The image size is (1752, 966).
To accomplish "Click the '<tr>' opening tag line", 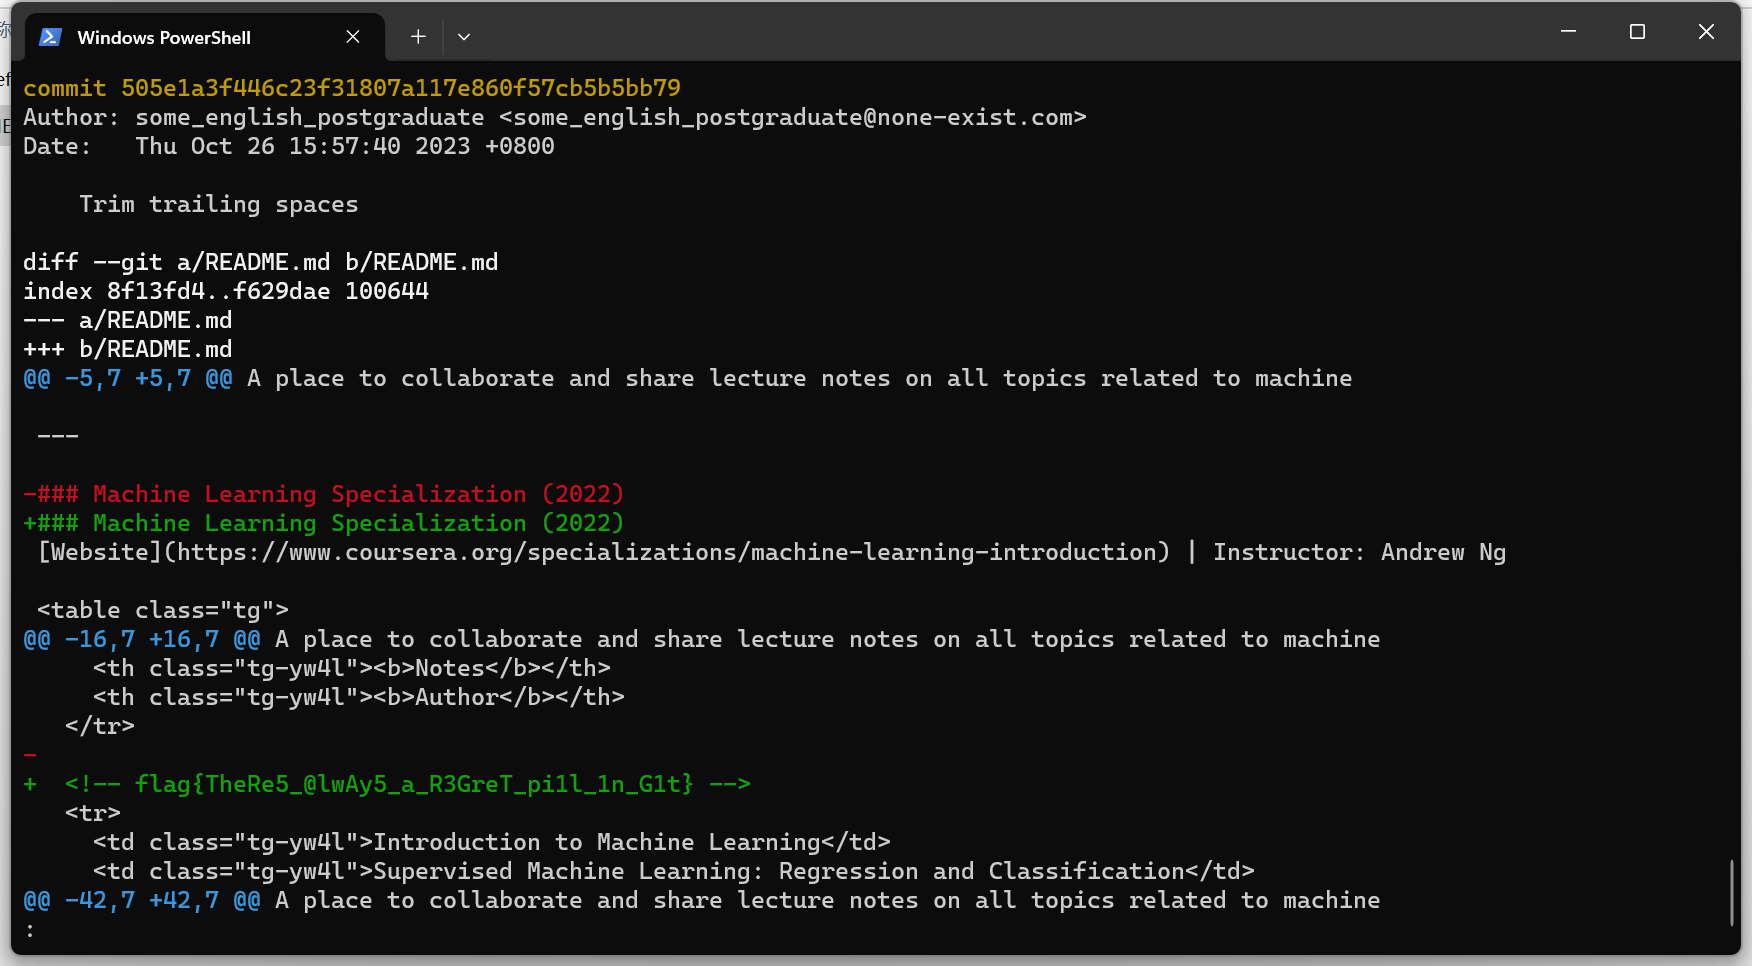I will tap(93, 813).
